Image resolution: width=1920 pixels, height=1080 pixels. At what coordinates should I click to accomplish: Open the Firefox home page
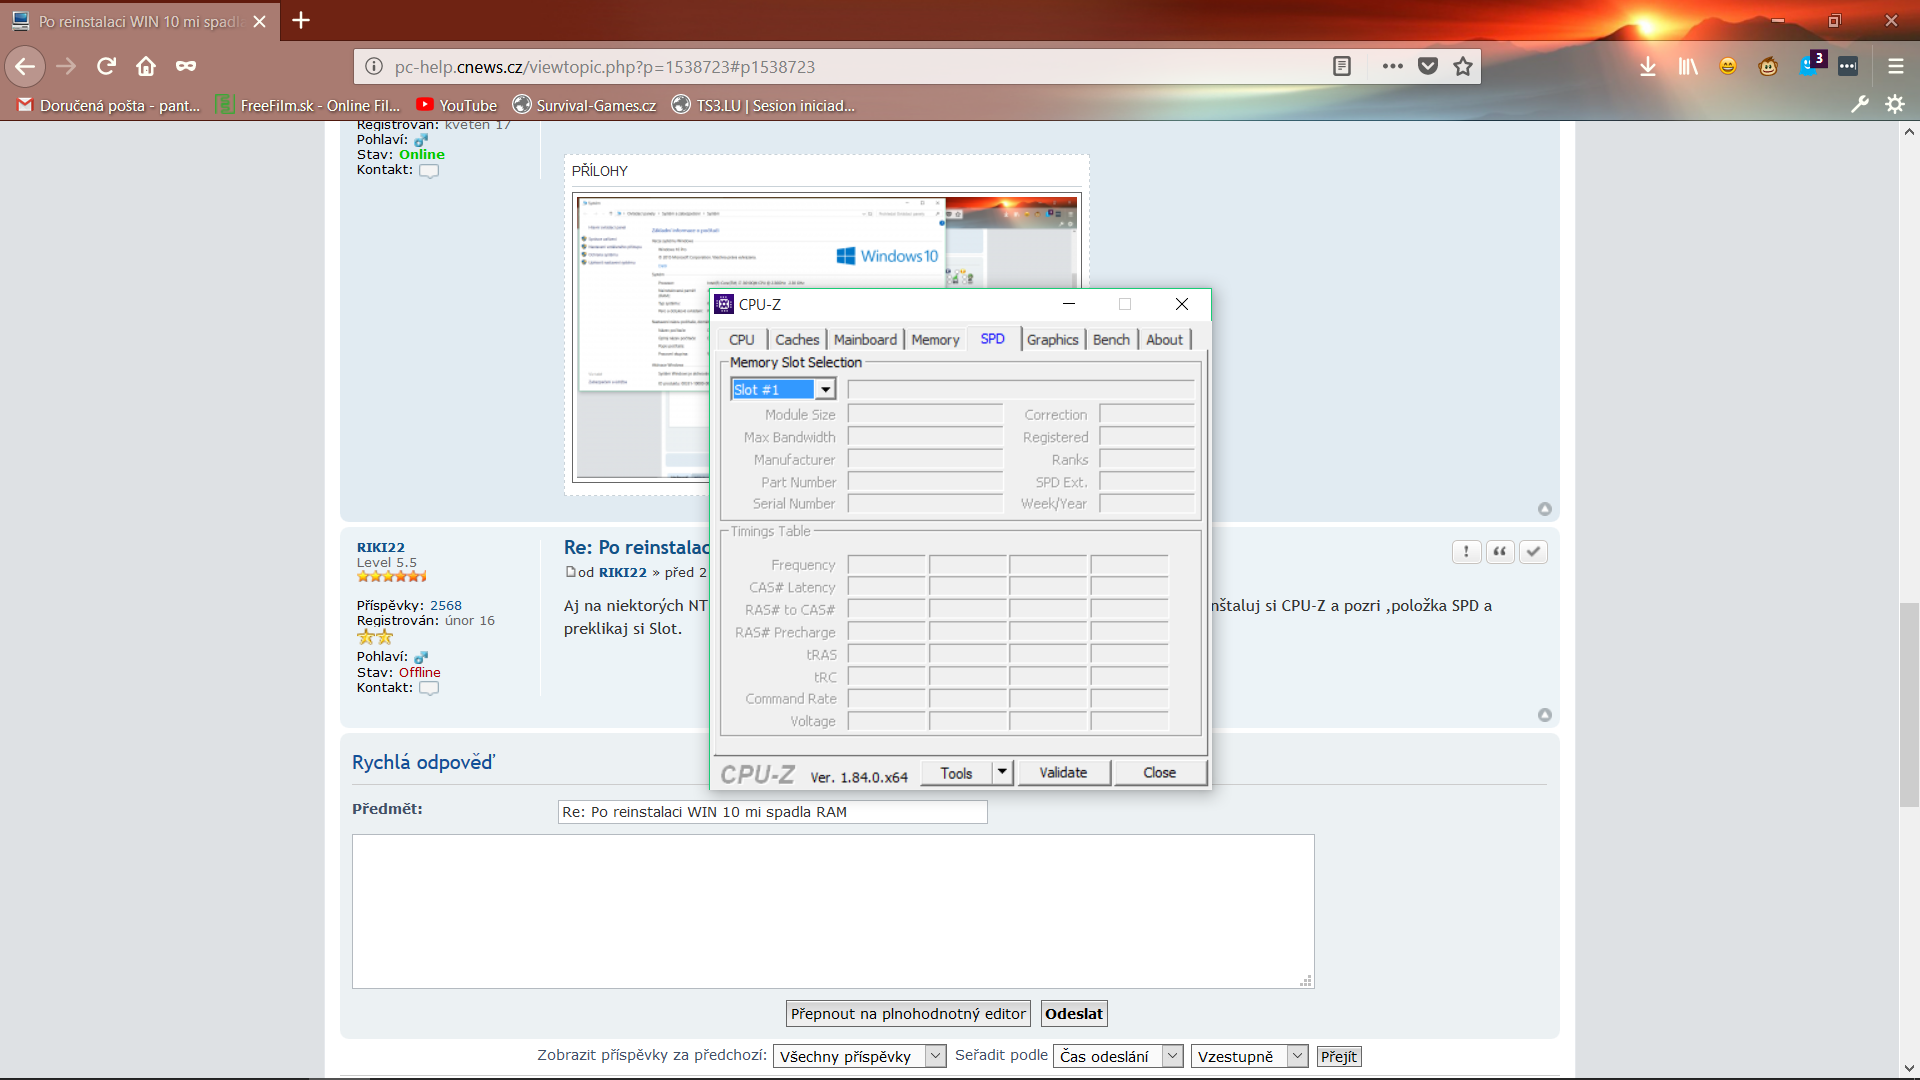click(146, 67)
